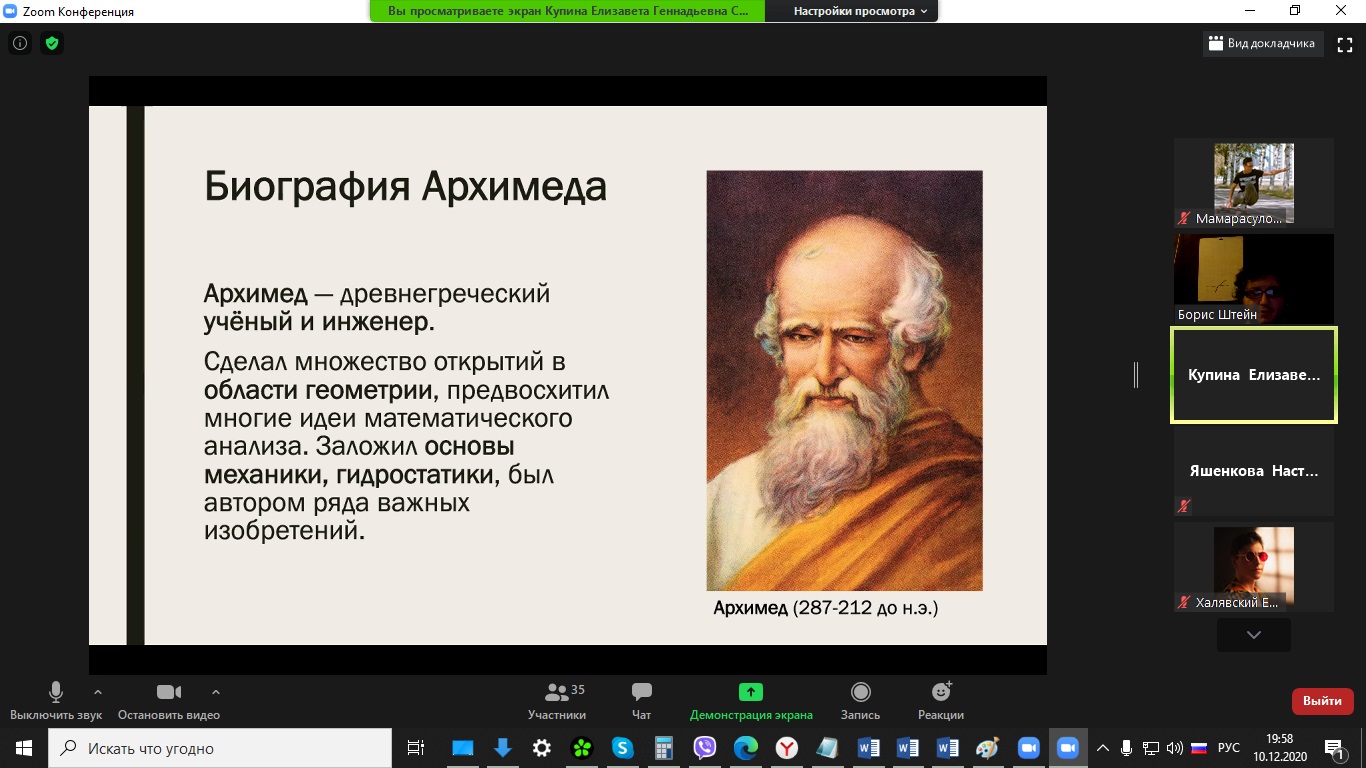Open clock showing 19:58 10.12.2020
The height and width of the screenshot is (768, 1366).
(x=1279, y=748)
